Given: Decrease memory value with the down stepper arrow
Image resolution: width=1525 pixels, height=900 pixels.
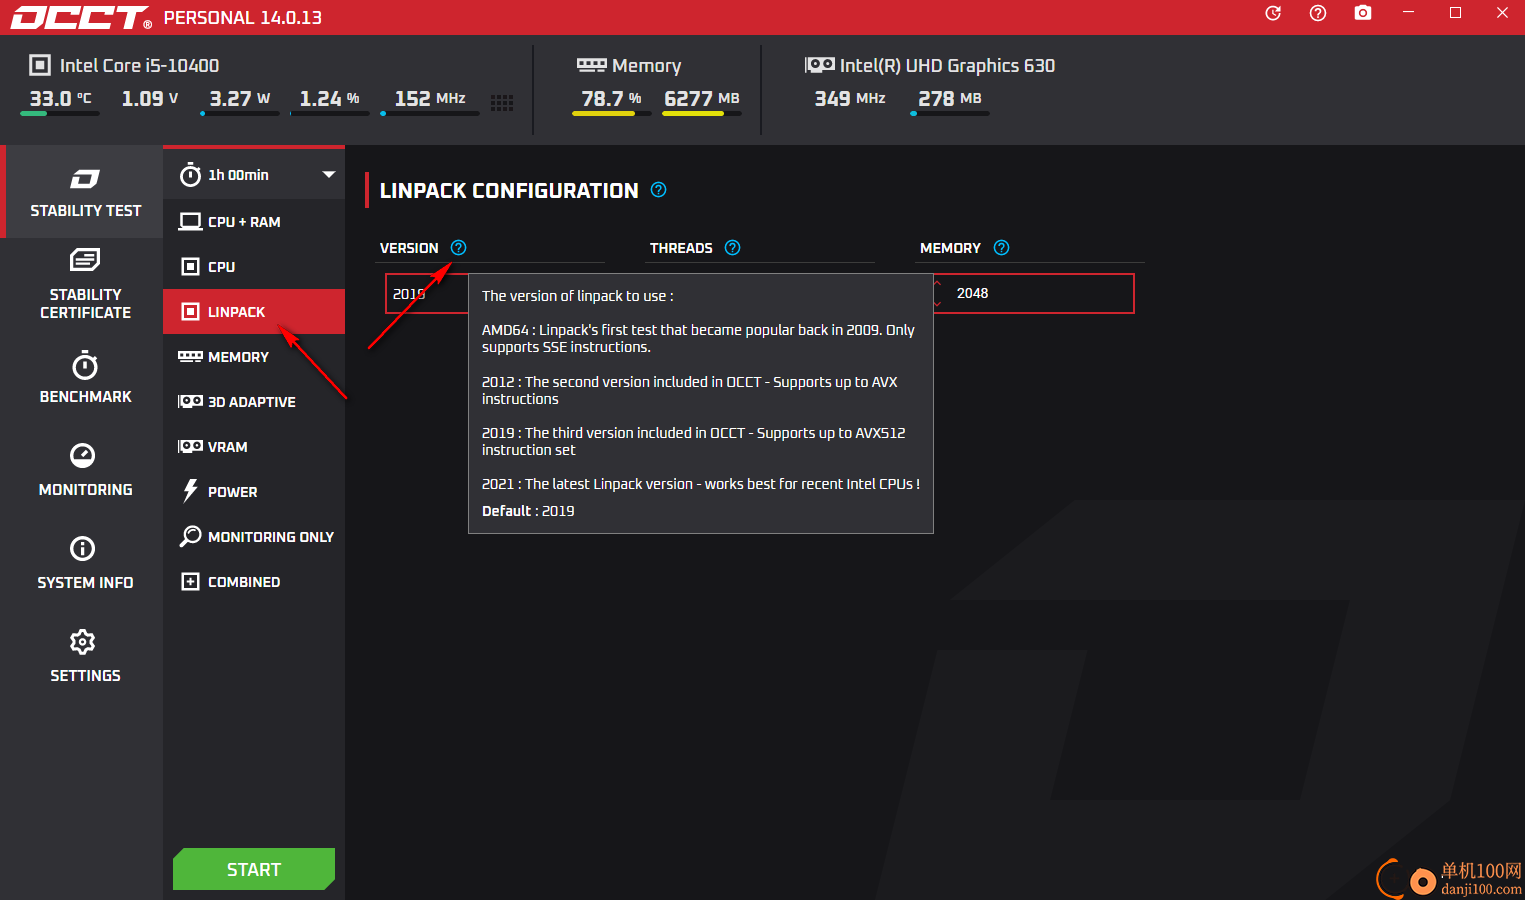Looking at the screenshot, I should [x=937, y=303].
